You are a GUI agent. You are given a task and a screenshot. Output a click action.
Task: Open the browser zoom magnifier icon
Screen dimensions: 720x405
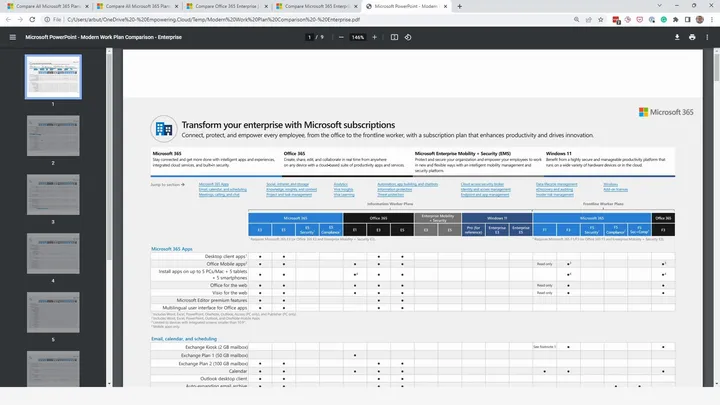coord(576,20)
